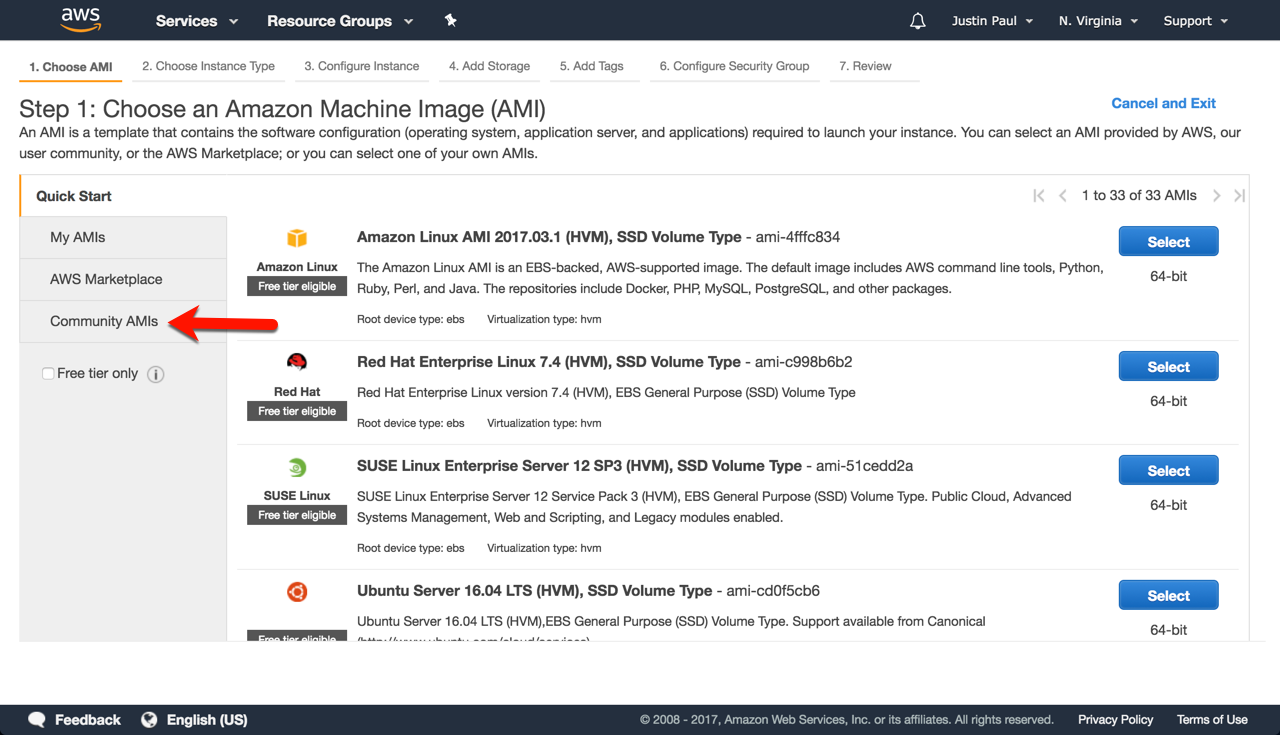Go to first page of AMIs arrow
Screen dimensions: 1280x735
click(1039, 196)
